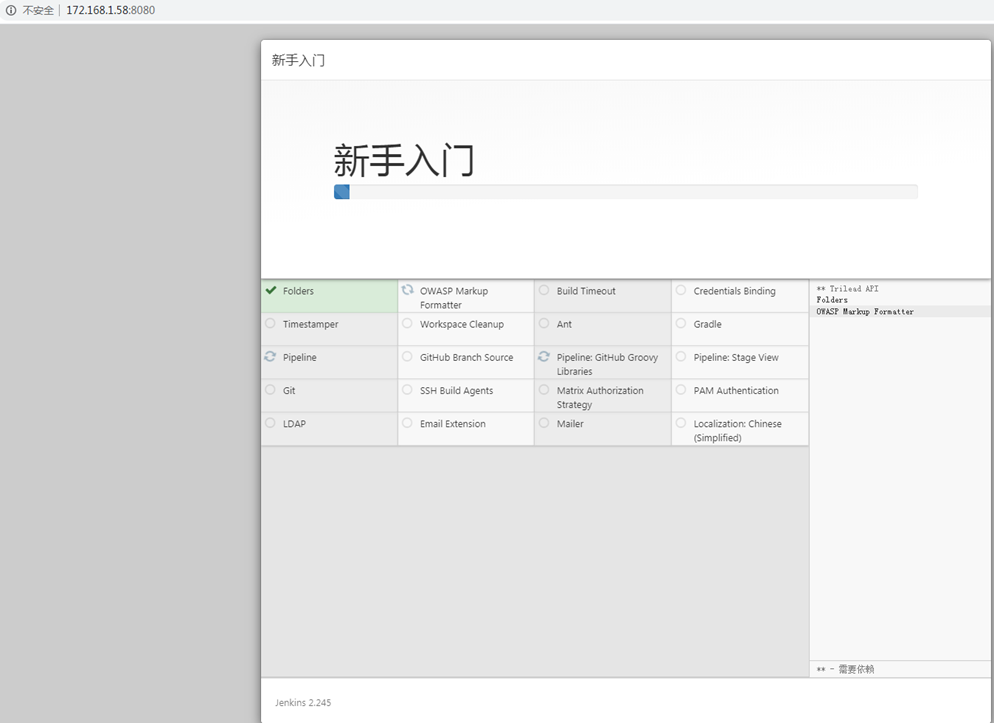
Task: Click the Localization: Chinese (Simplified) label
Action: click(x=737, y=431)
